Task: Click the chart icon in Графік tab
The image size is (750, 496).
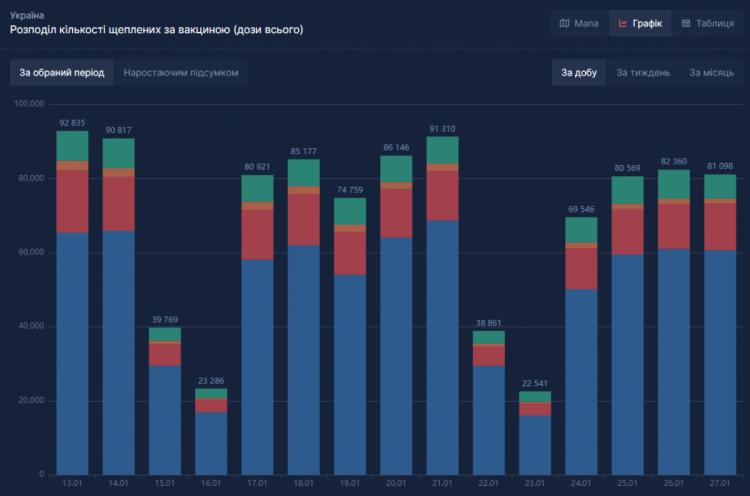Action: click(x=623, y=23)
